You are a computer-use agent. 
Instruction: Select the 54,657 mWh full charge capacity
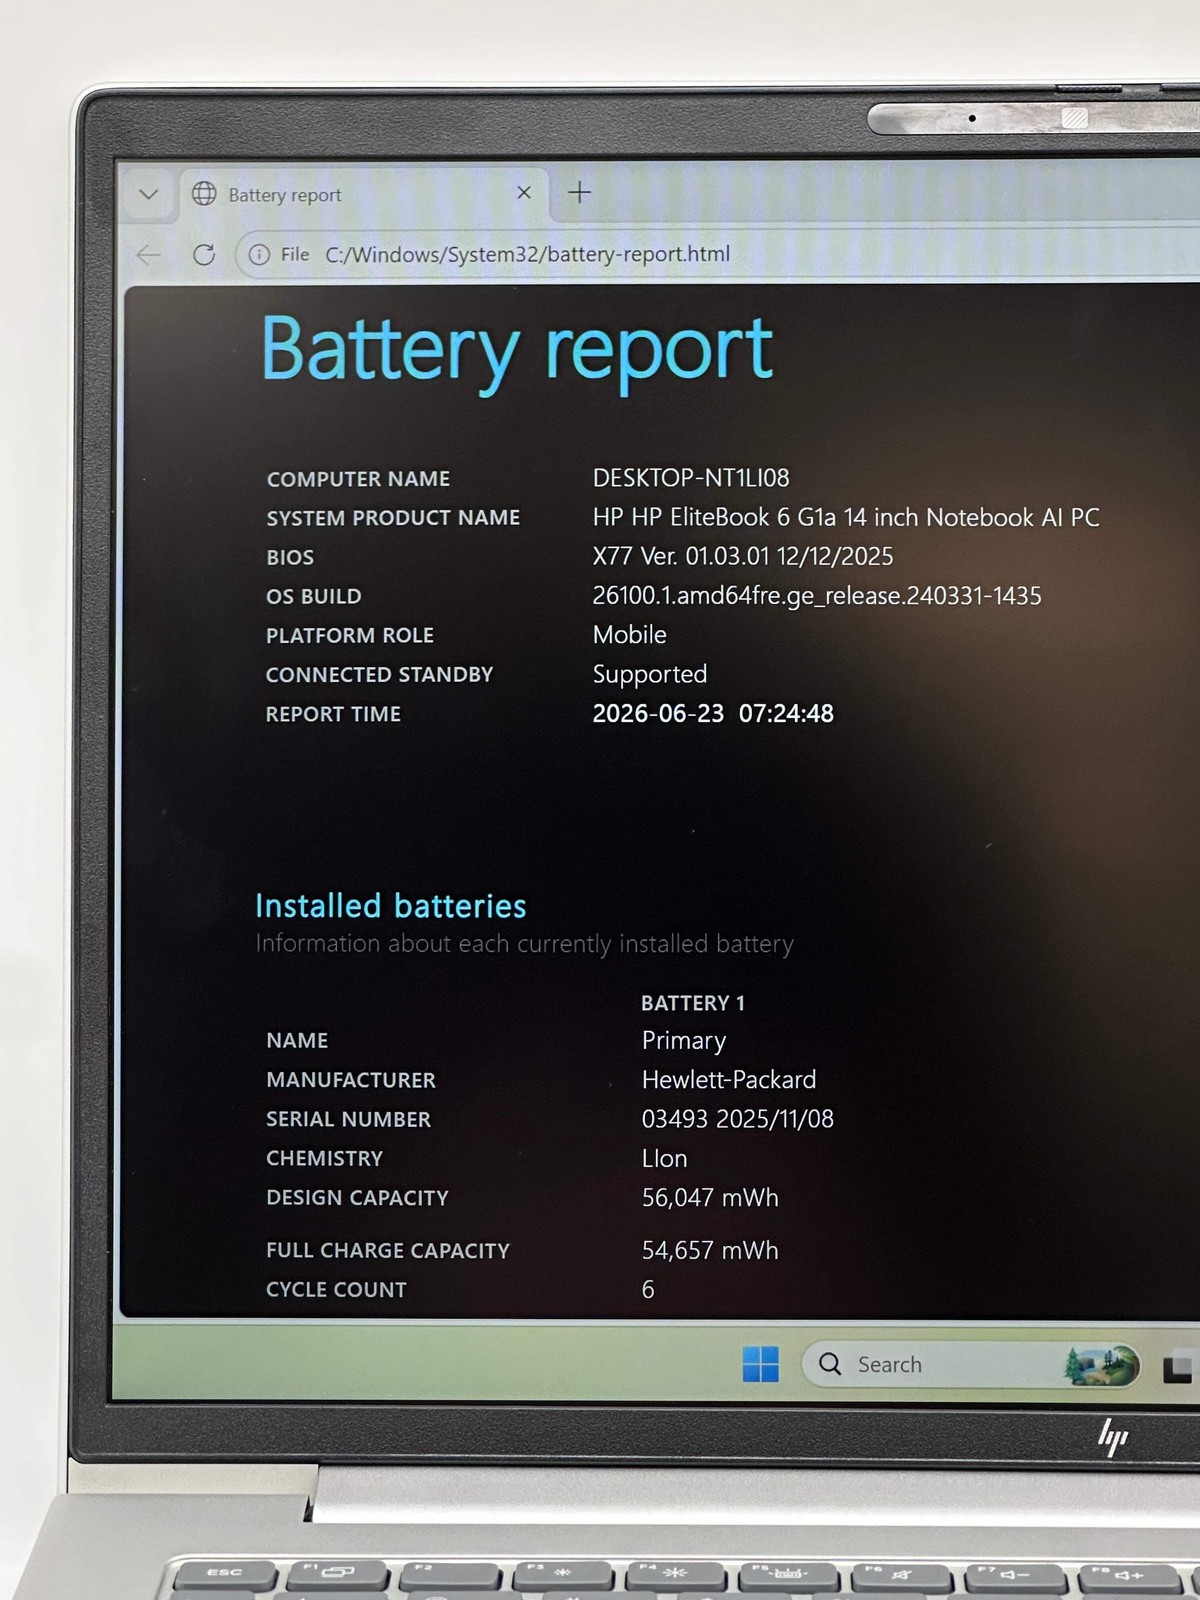pos(710,1250)
